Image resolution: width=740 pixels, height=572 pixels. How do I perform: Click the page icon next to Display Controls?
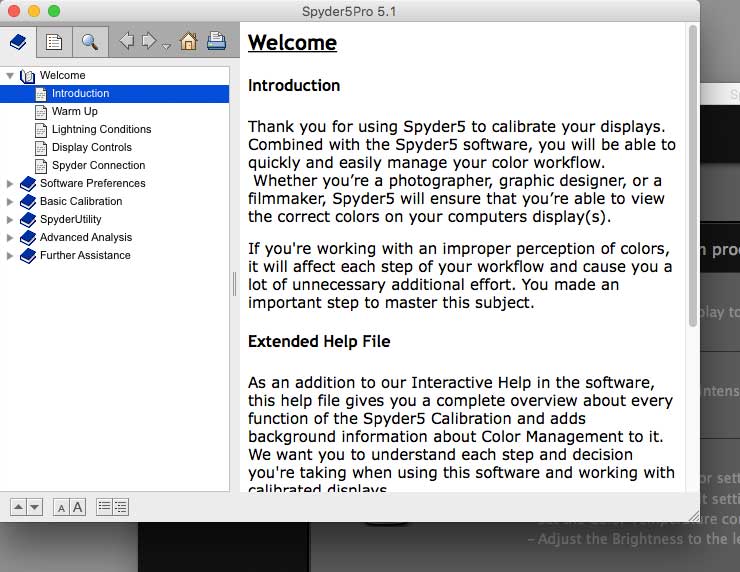(x=41, y=148)
